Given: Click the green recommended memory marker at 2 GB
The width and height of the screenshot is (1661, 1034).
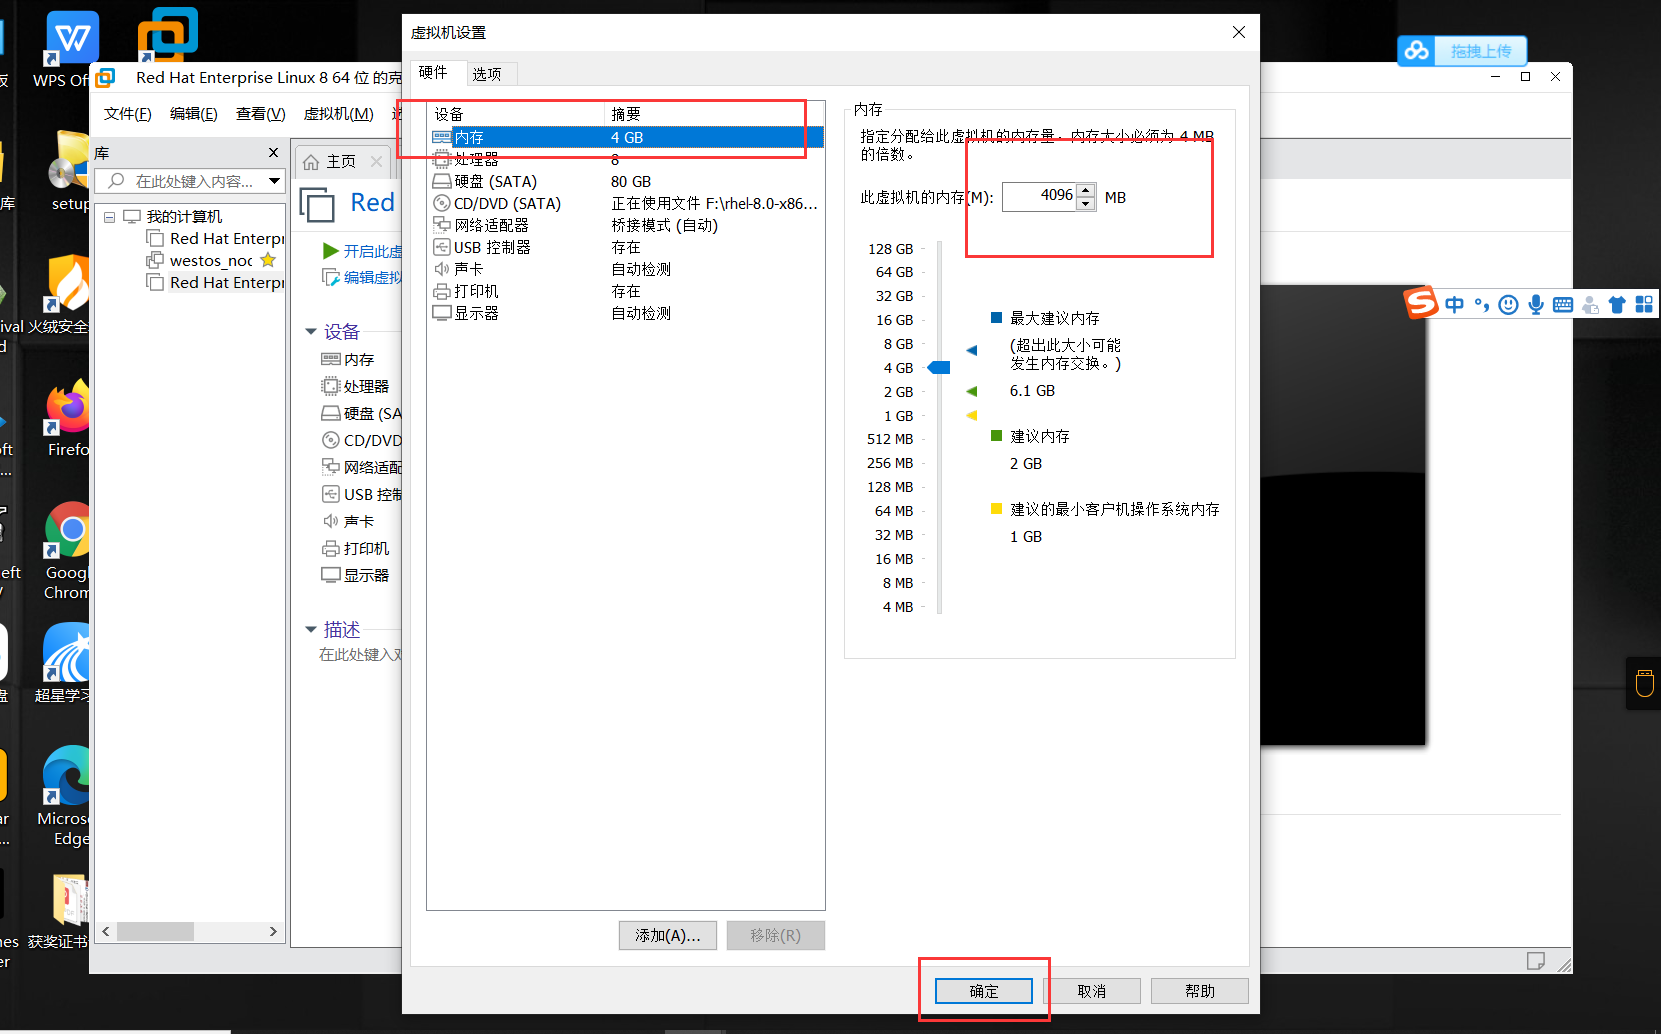Looking at the screenshot, I should coord(972,391).
